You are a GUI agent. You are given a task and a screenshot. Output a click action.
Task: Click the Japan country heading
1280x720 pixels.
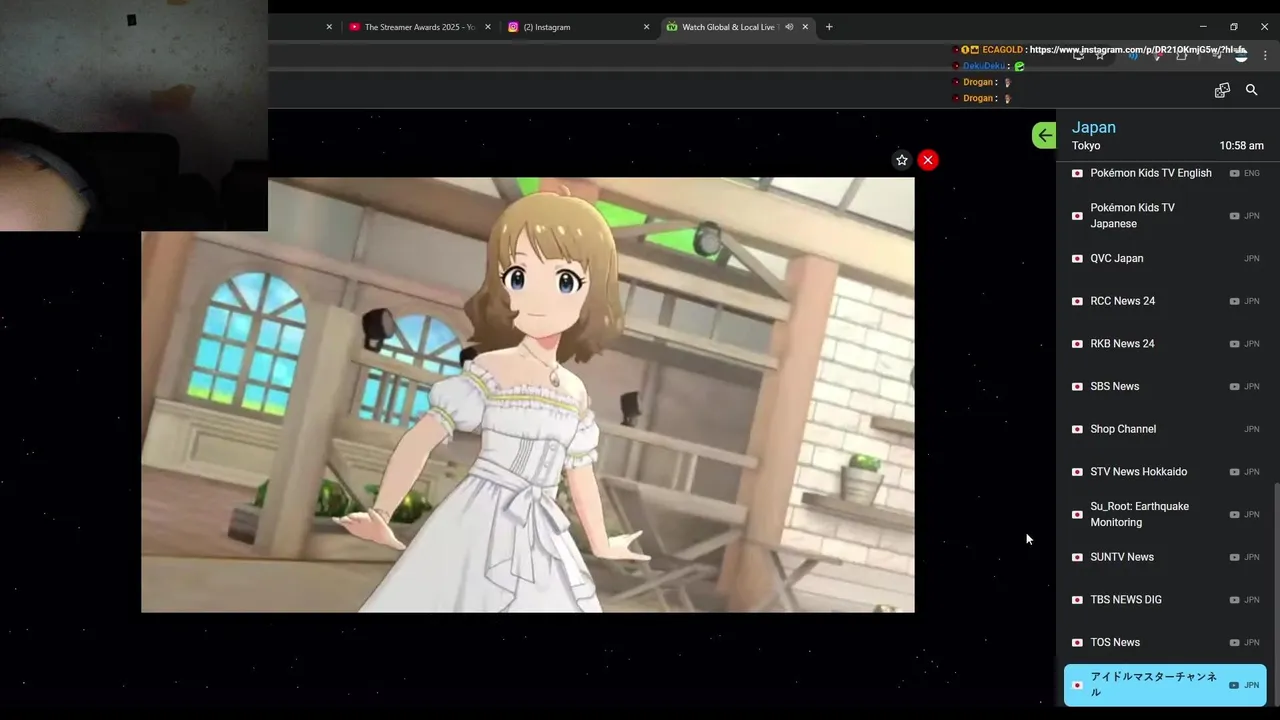[x=1093, y=127]
